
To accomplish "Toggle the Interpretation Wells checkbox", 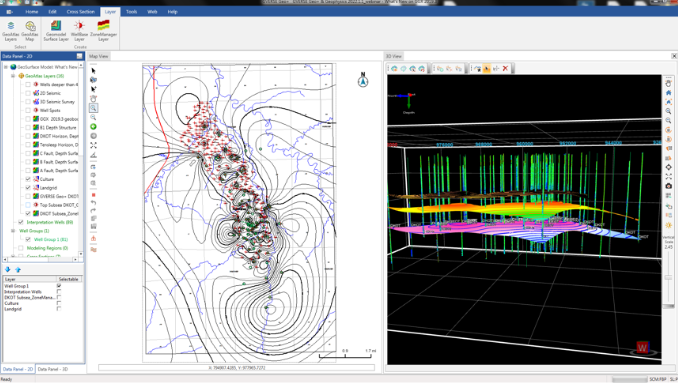I will pyautogui.click(x=21, y=222).
